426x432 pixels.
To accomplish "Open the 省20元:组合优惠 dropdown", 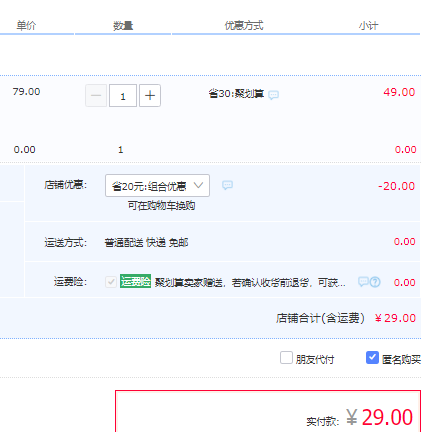I will (x=157, y=185).
